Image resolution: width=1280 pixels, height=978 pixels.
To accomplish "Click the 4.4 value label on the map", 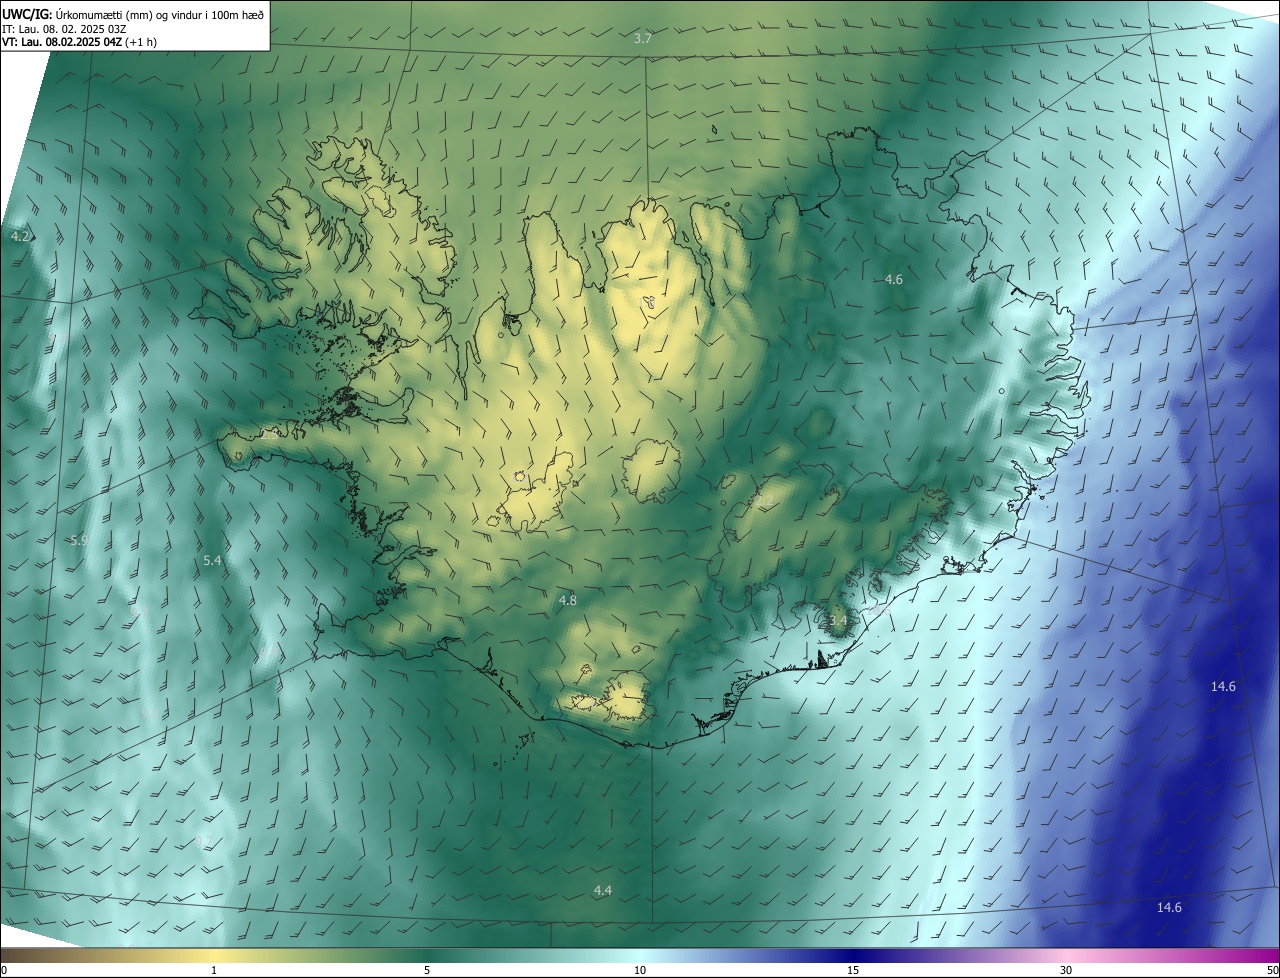I will pos(602,891).
